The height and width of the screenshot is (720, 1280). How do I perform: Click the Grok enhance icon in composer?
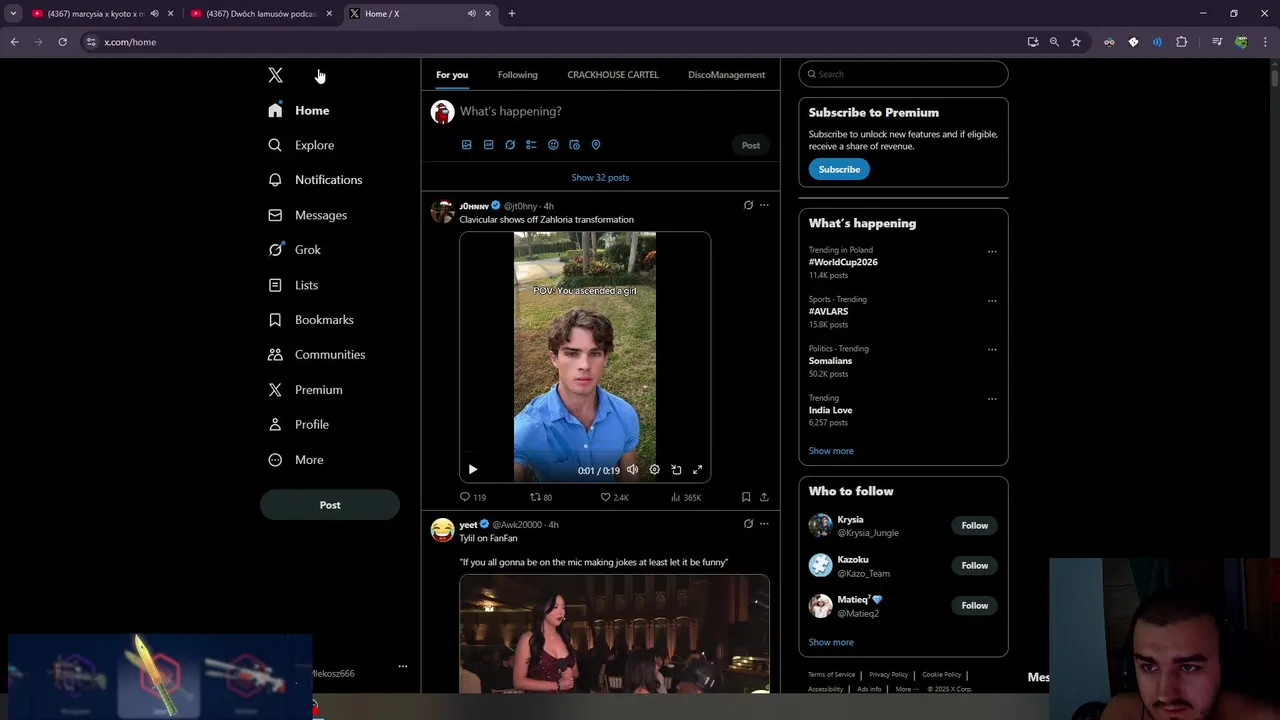point(510,145)
